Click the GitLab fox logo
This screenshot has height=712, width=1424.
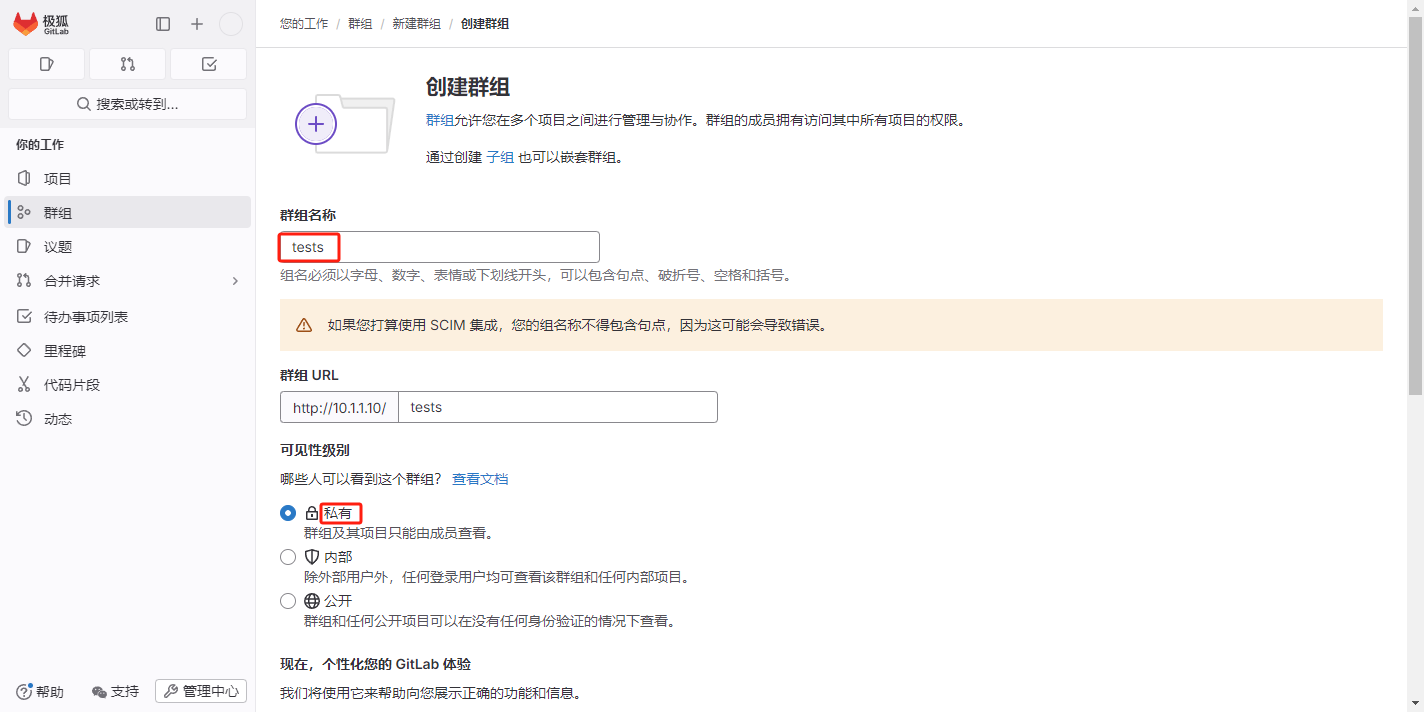(x=26, y=24)
